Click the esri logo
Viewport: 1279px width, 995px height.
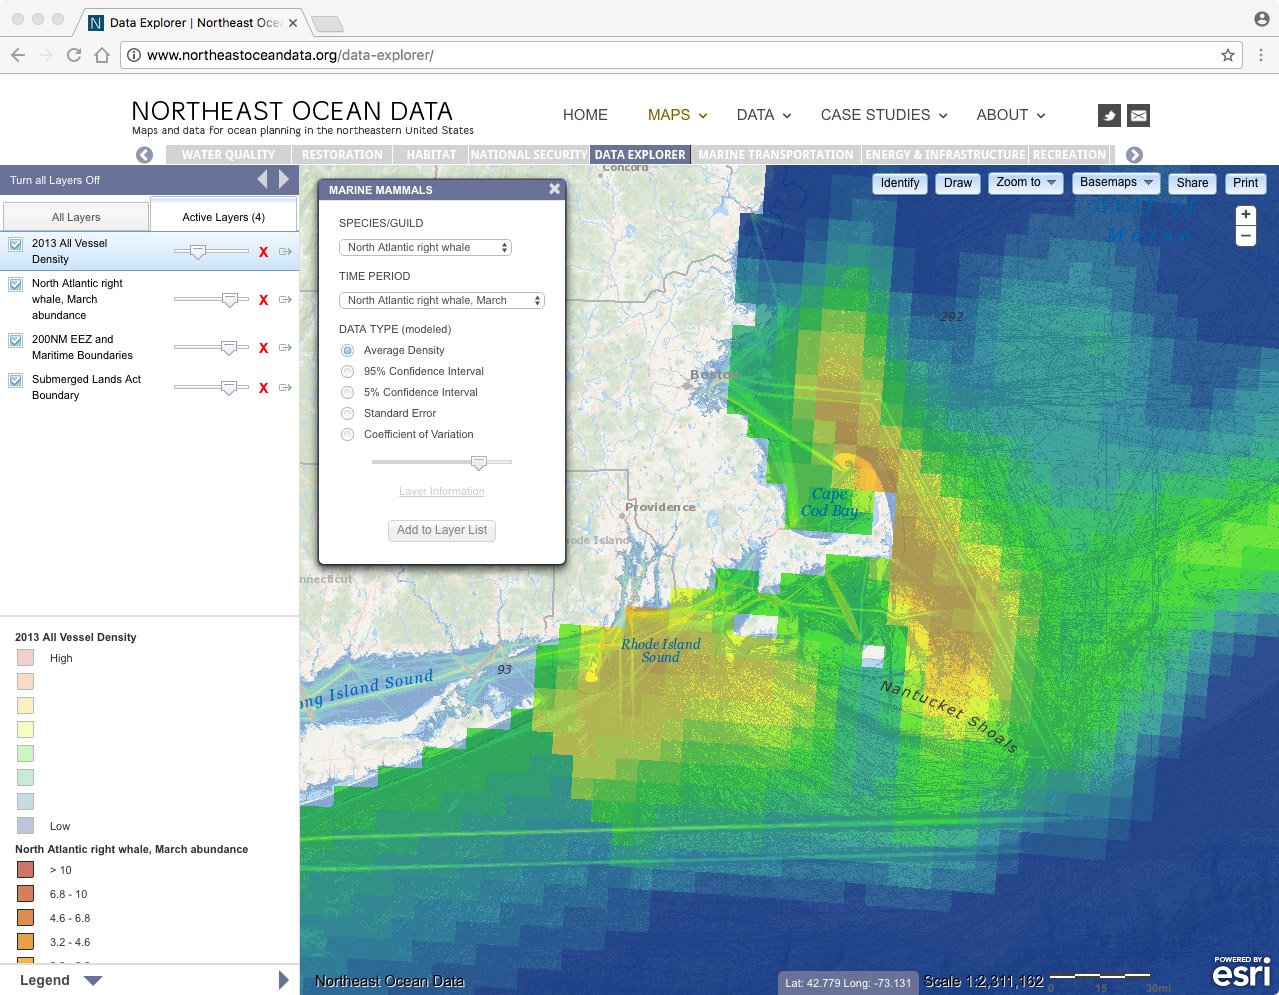pyautogui.click(x=1242, y=972)
